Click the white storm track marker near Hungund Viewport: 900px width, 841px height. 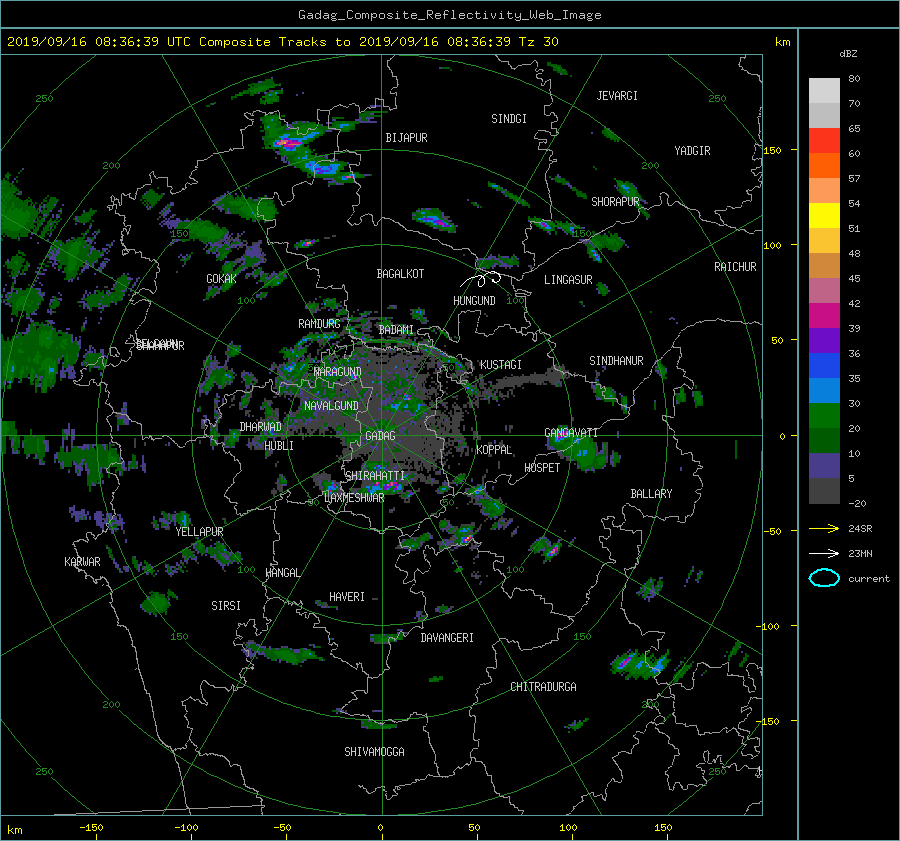tap(481, 280)
